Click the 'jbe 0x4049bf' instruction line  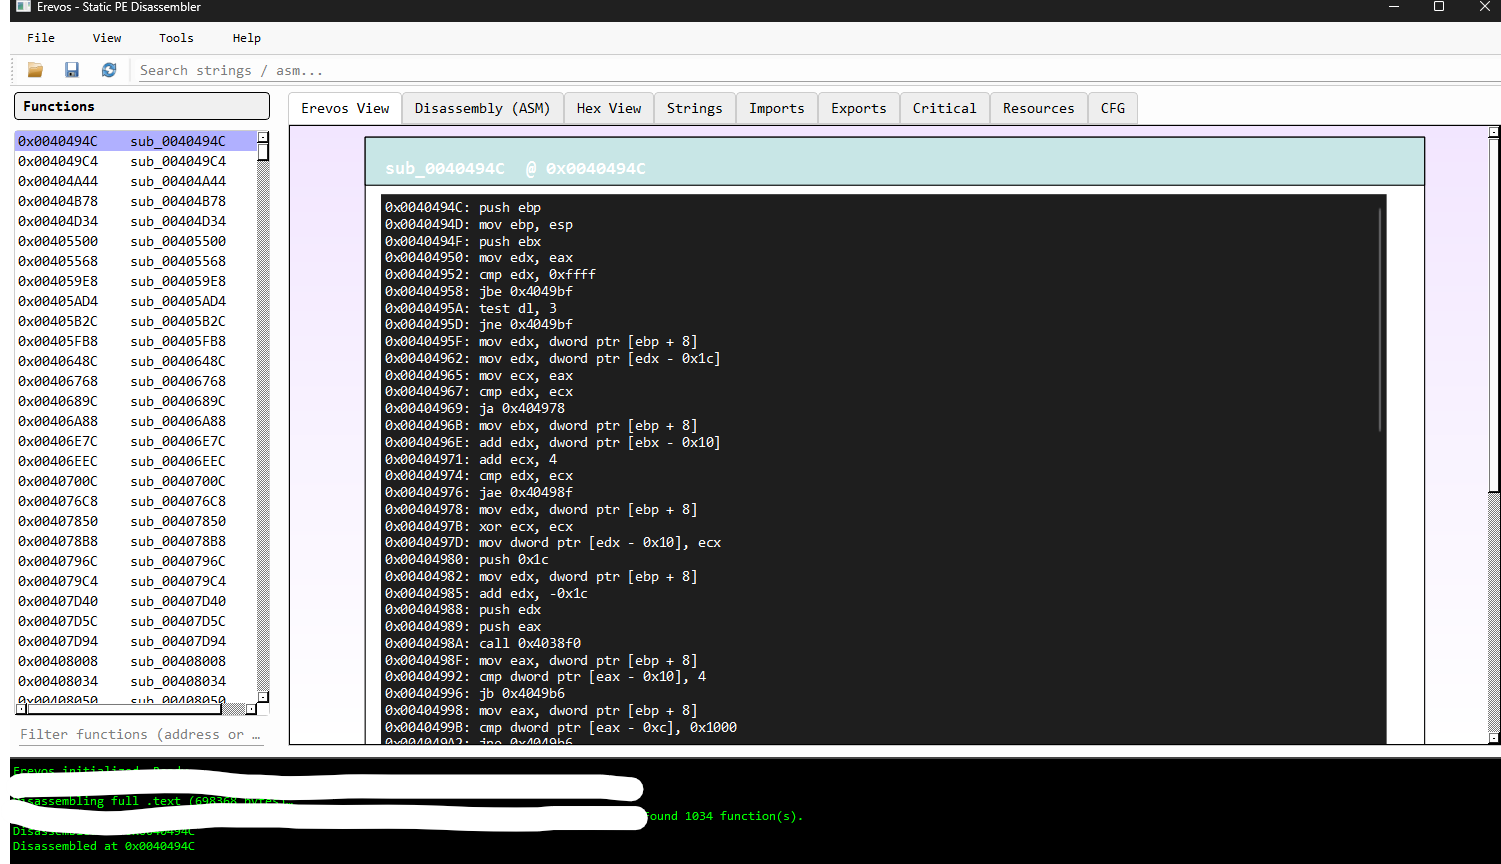(479, 291)
